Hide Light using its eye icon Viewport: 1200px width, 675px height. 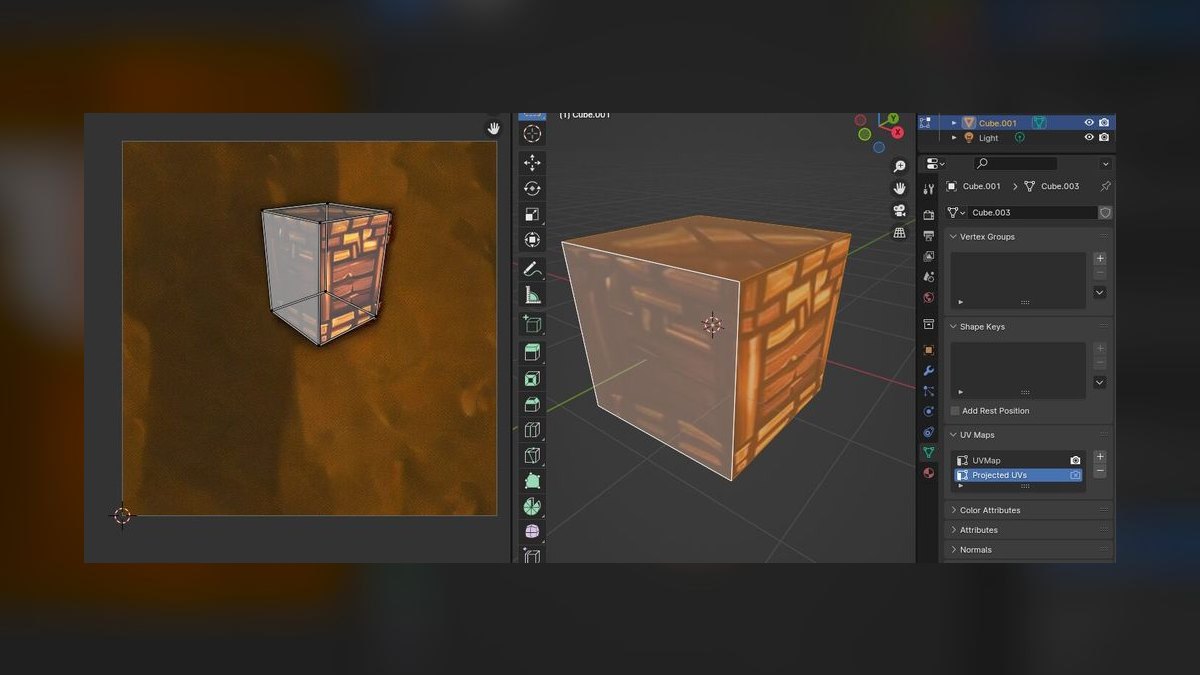[x=1089, y=138]
